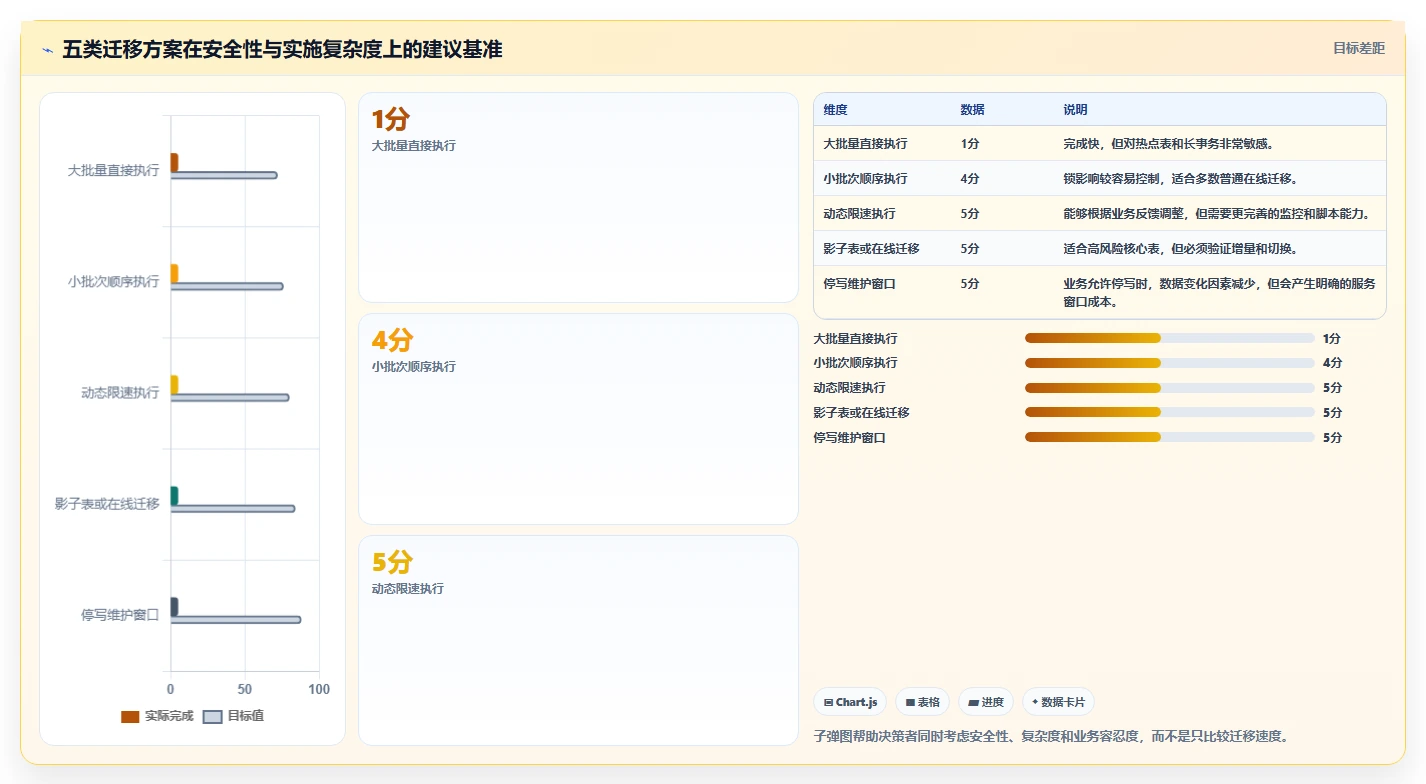Click the 100 tick on the chart axis

click(x=319, y=689)
